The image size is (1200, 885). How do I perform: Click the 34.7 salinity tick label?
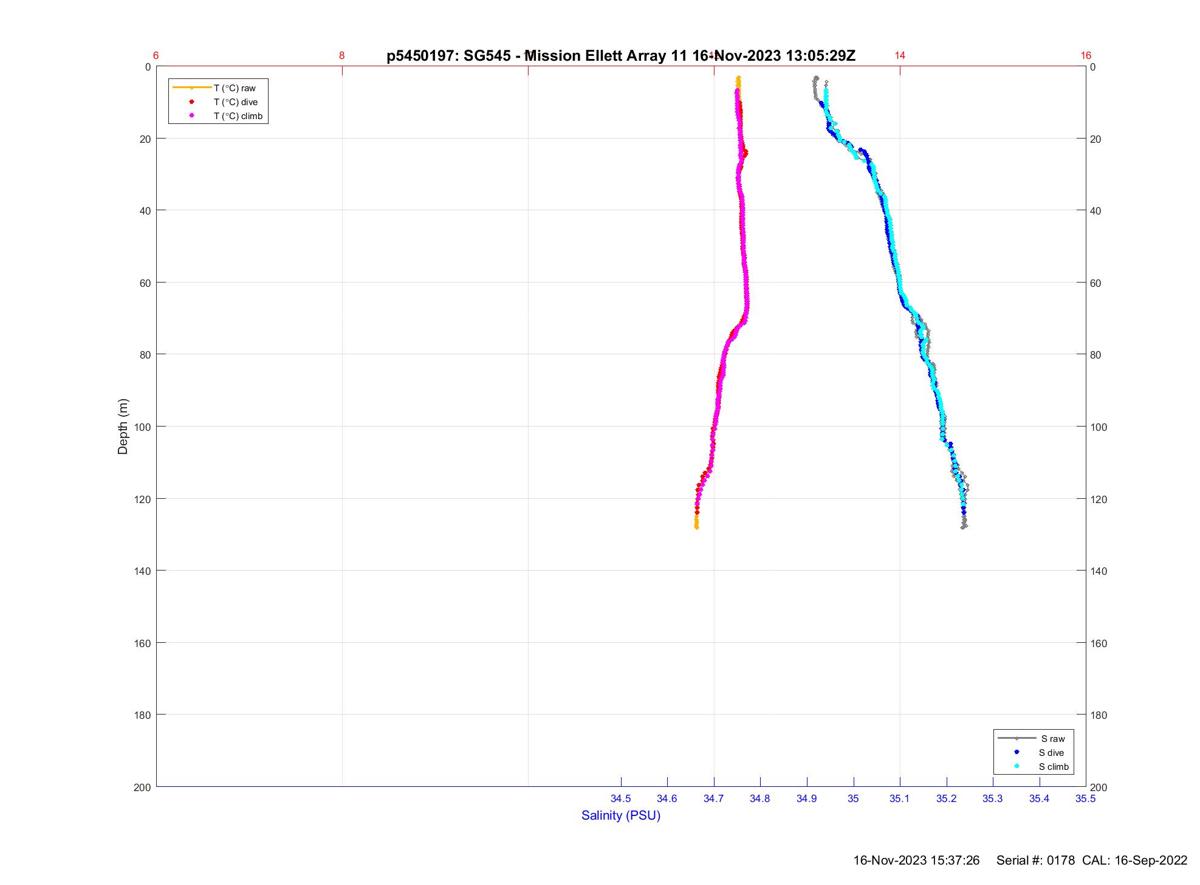click(714, 798)
